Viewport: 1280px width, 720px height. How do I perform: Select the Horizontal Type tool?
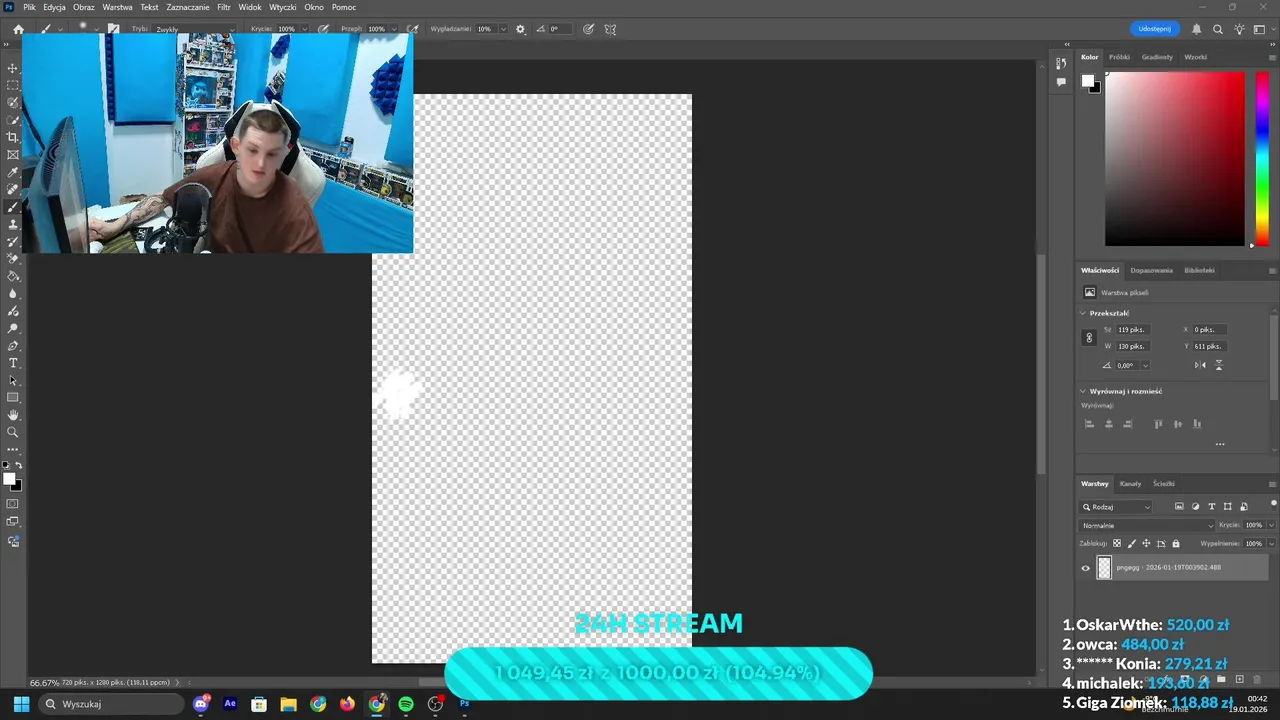pyautogui.click(x=13, y=363)
